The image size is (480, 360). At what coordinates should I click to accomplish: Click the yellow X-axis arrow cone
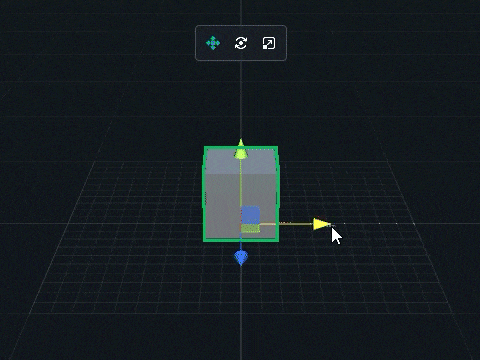[322, 224]
